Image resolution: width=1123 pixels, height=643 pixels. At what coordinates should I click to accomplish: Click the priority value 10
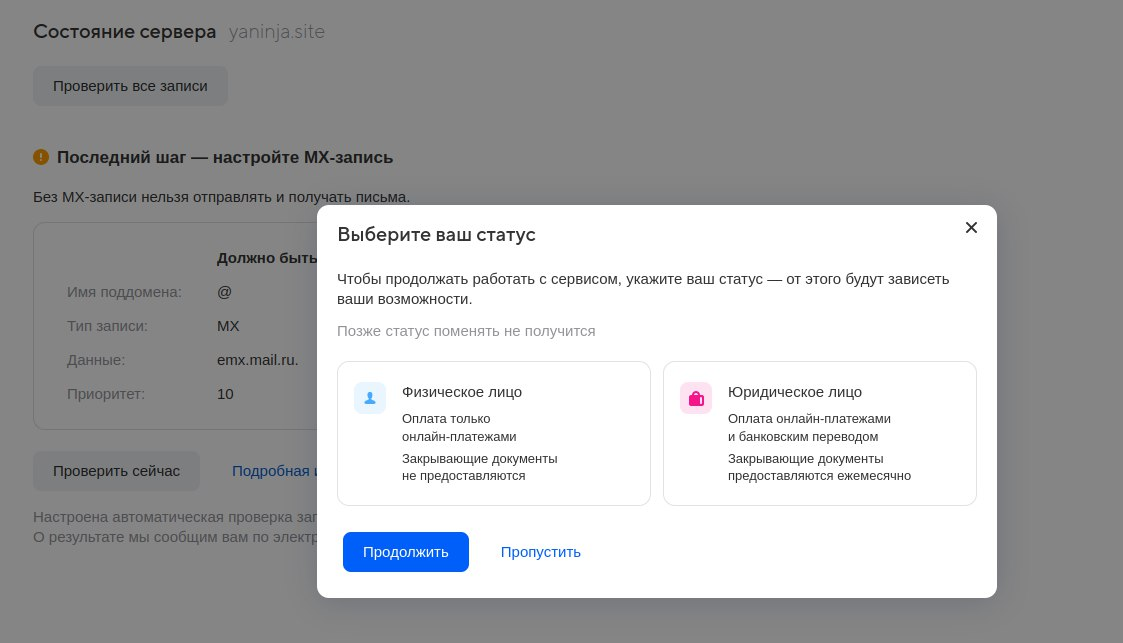pyautogui.click(x=225, y=394)
